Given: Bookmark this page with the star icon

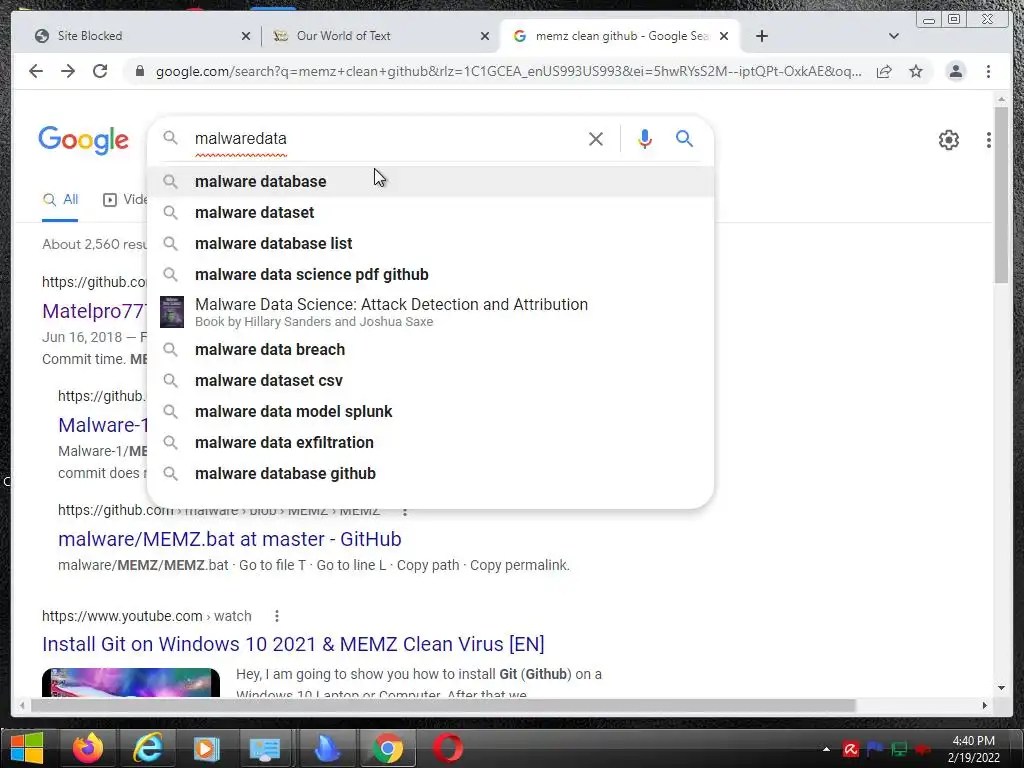Looking at the screenshot, I should pyautogui.click(x=916, y=71).
